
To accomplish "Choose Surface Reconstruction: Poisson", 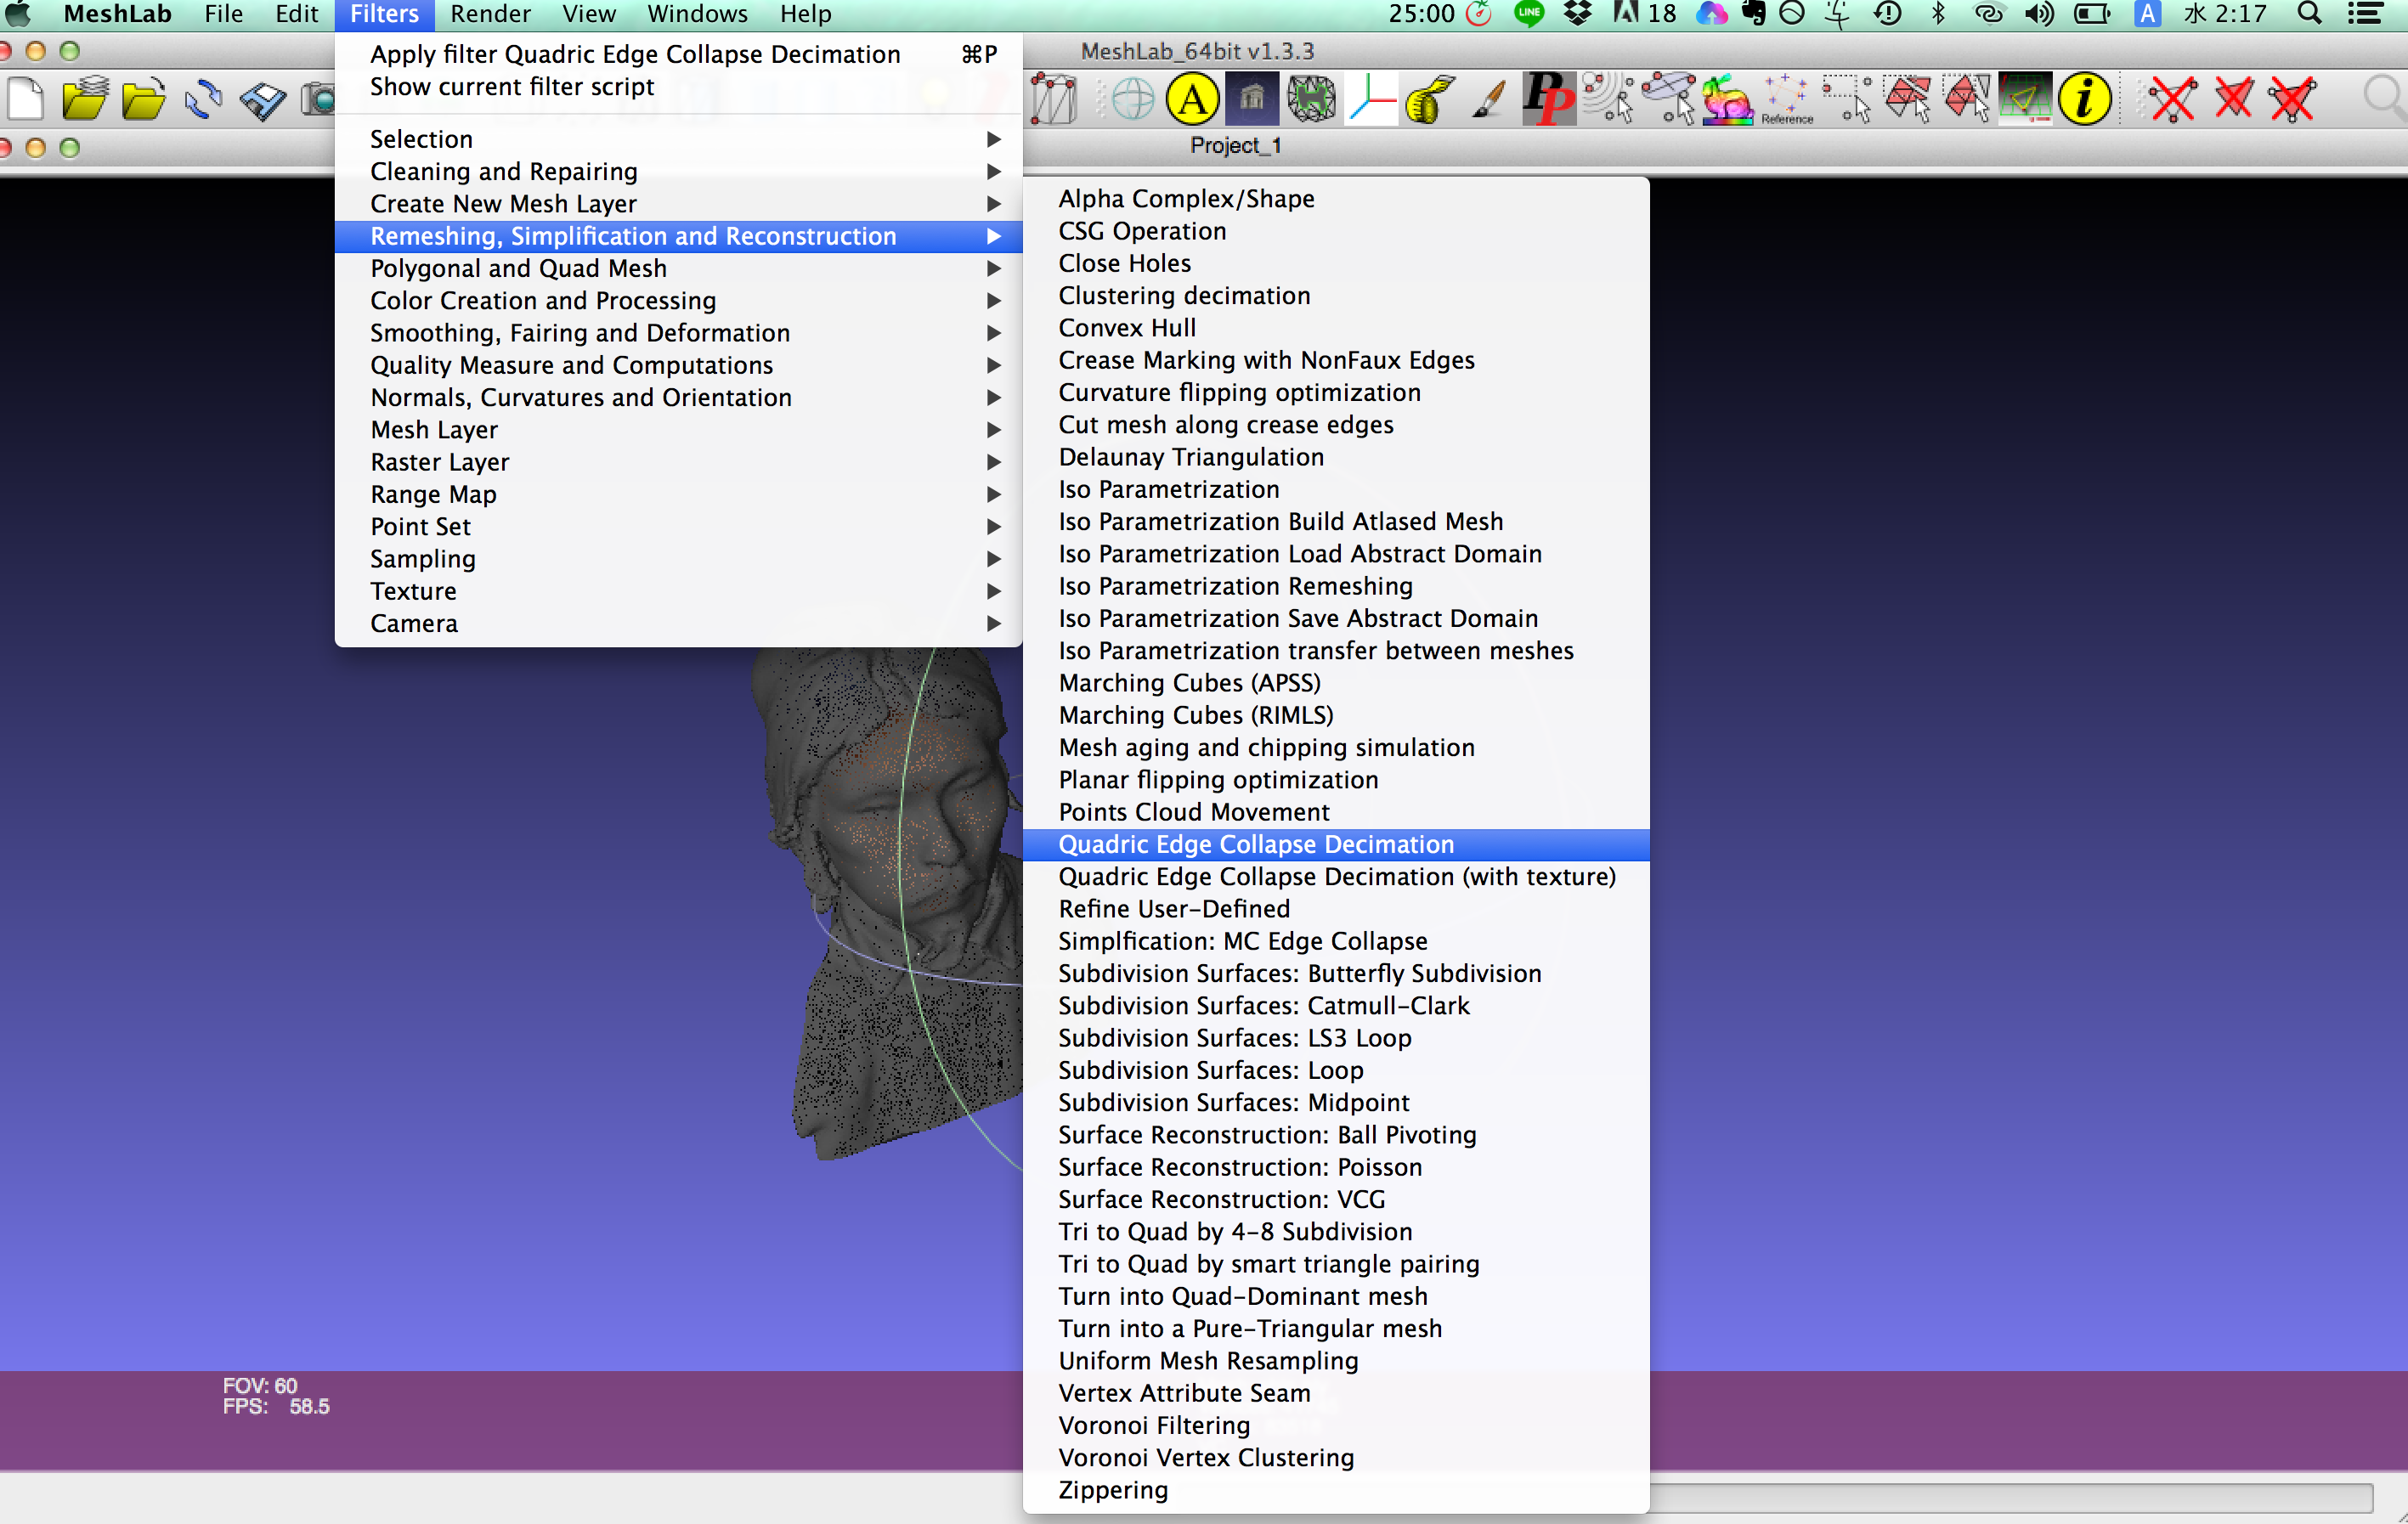I will tap(1336, 1167).
